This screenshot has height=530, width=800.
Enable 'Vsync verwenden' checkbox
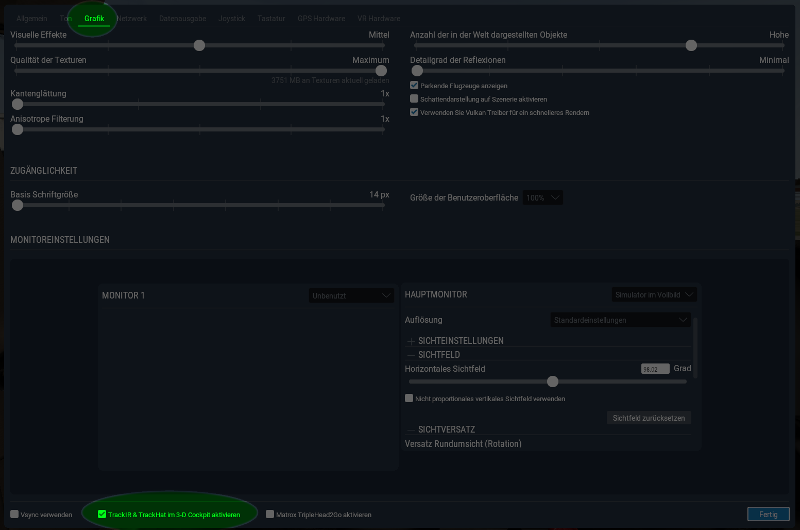[14, 514]
